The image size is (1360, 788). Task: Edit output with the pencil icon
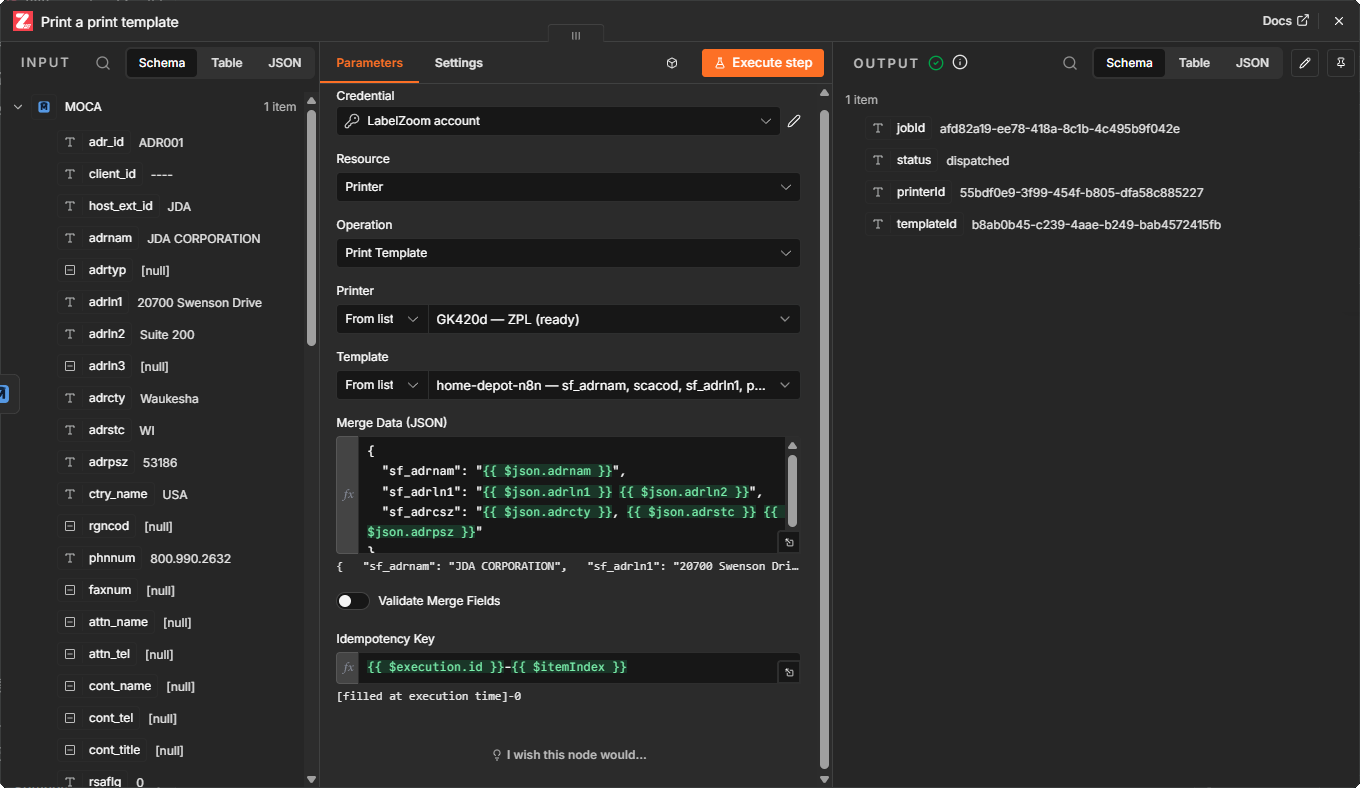pyautogui.click(x=1304, y=63)
